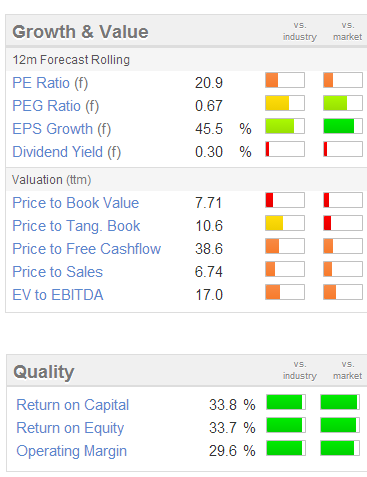Open the Price to Book Value link

pyautogui.click(x=76, y=203)
